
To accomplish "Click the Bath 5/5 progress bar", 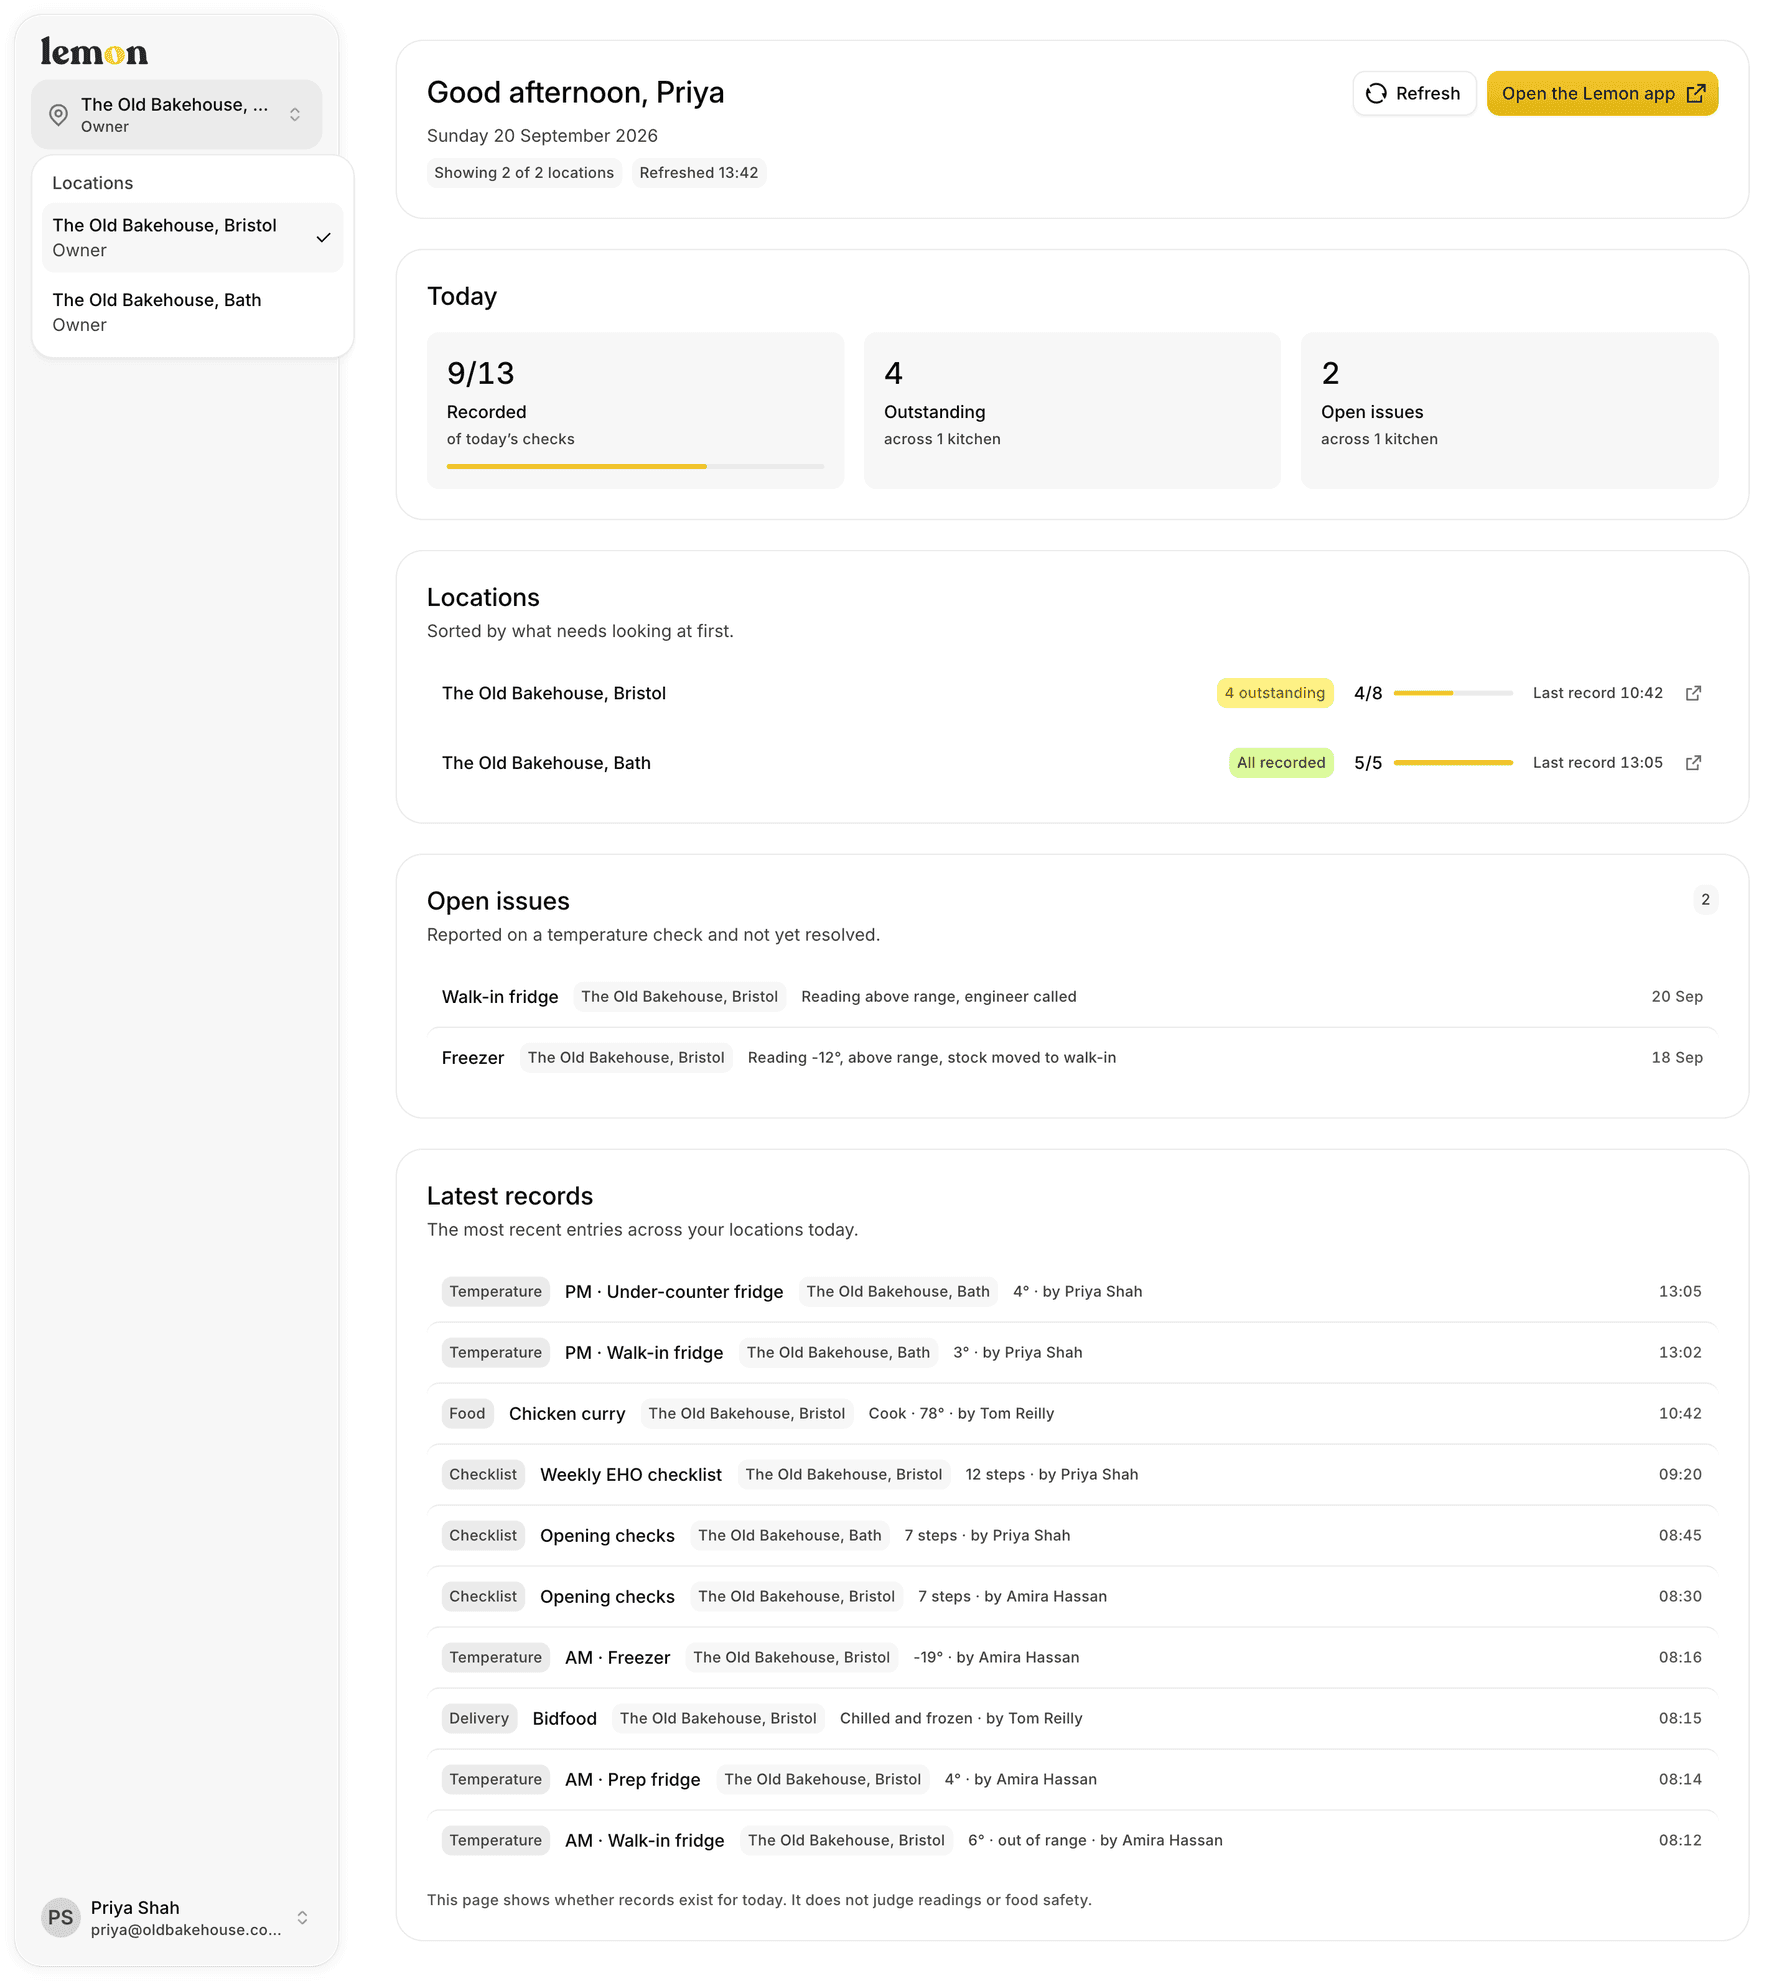I will pyautogui.click(x=1453, y=763).
